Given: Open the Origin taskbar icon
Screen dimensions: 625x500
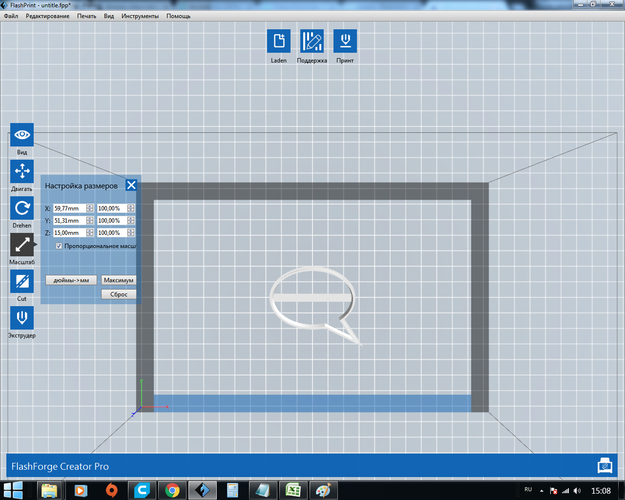Looking at the screenshot, I should point(112,490).
